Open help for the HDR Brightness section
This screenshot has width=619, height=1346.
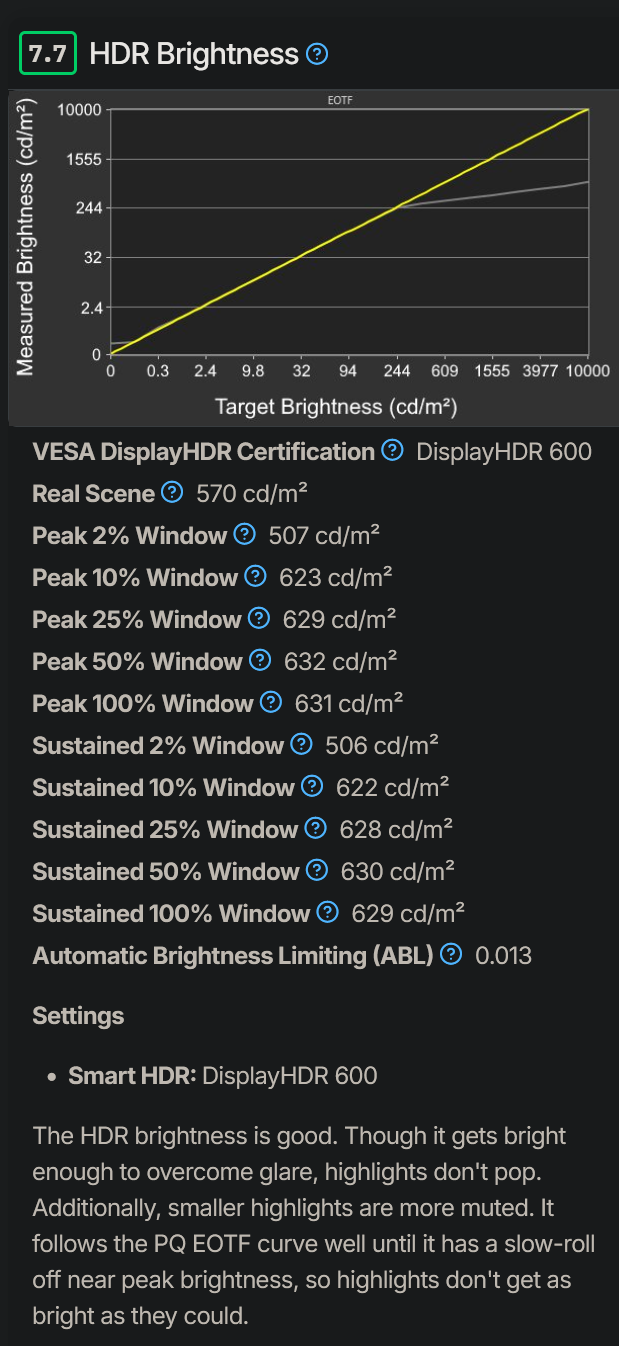(316, 54)
